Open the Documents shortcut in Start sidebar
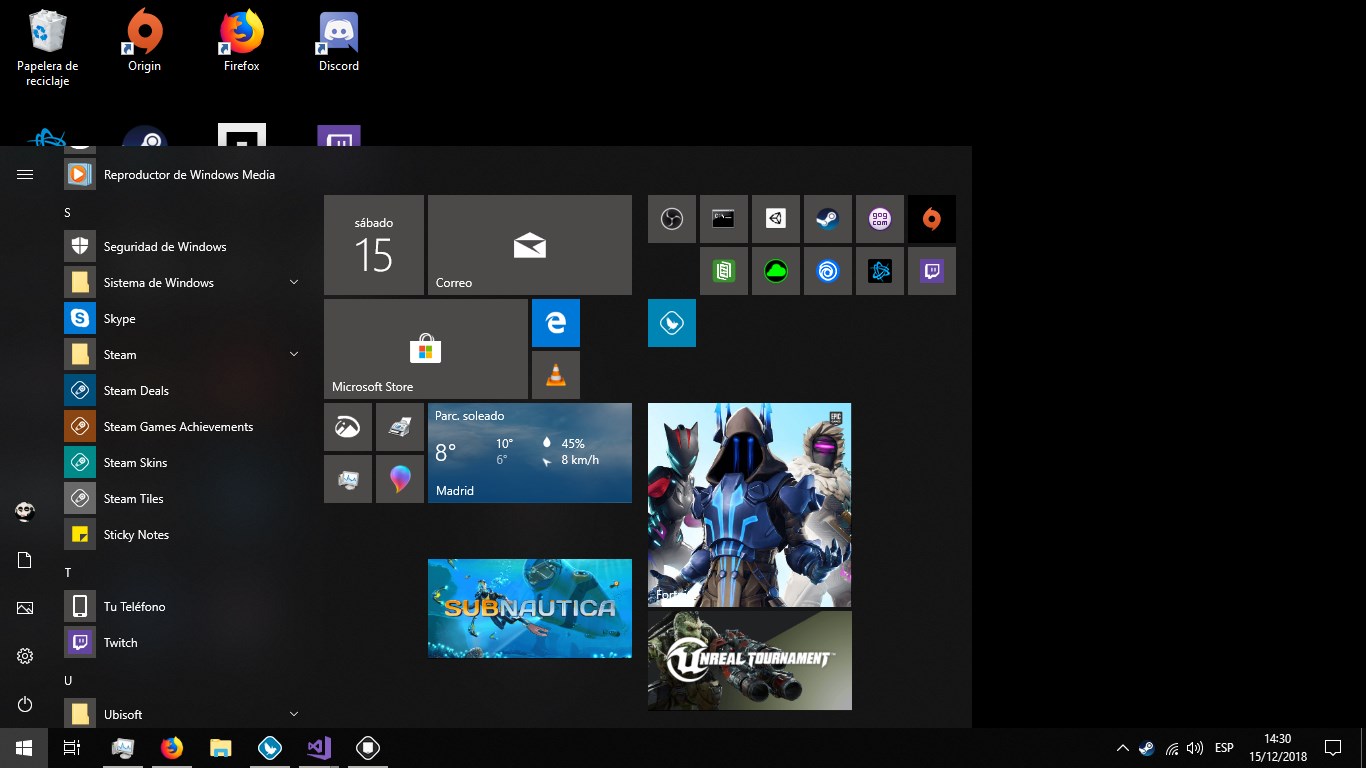This screenshot has width=1366, height=768. point(25,560)
